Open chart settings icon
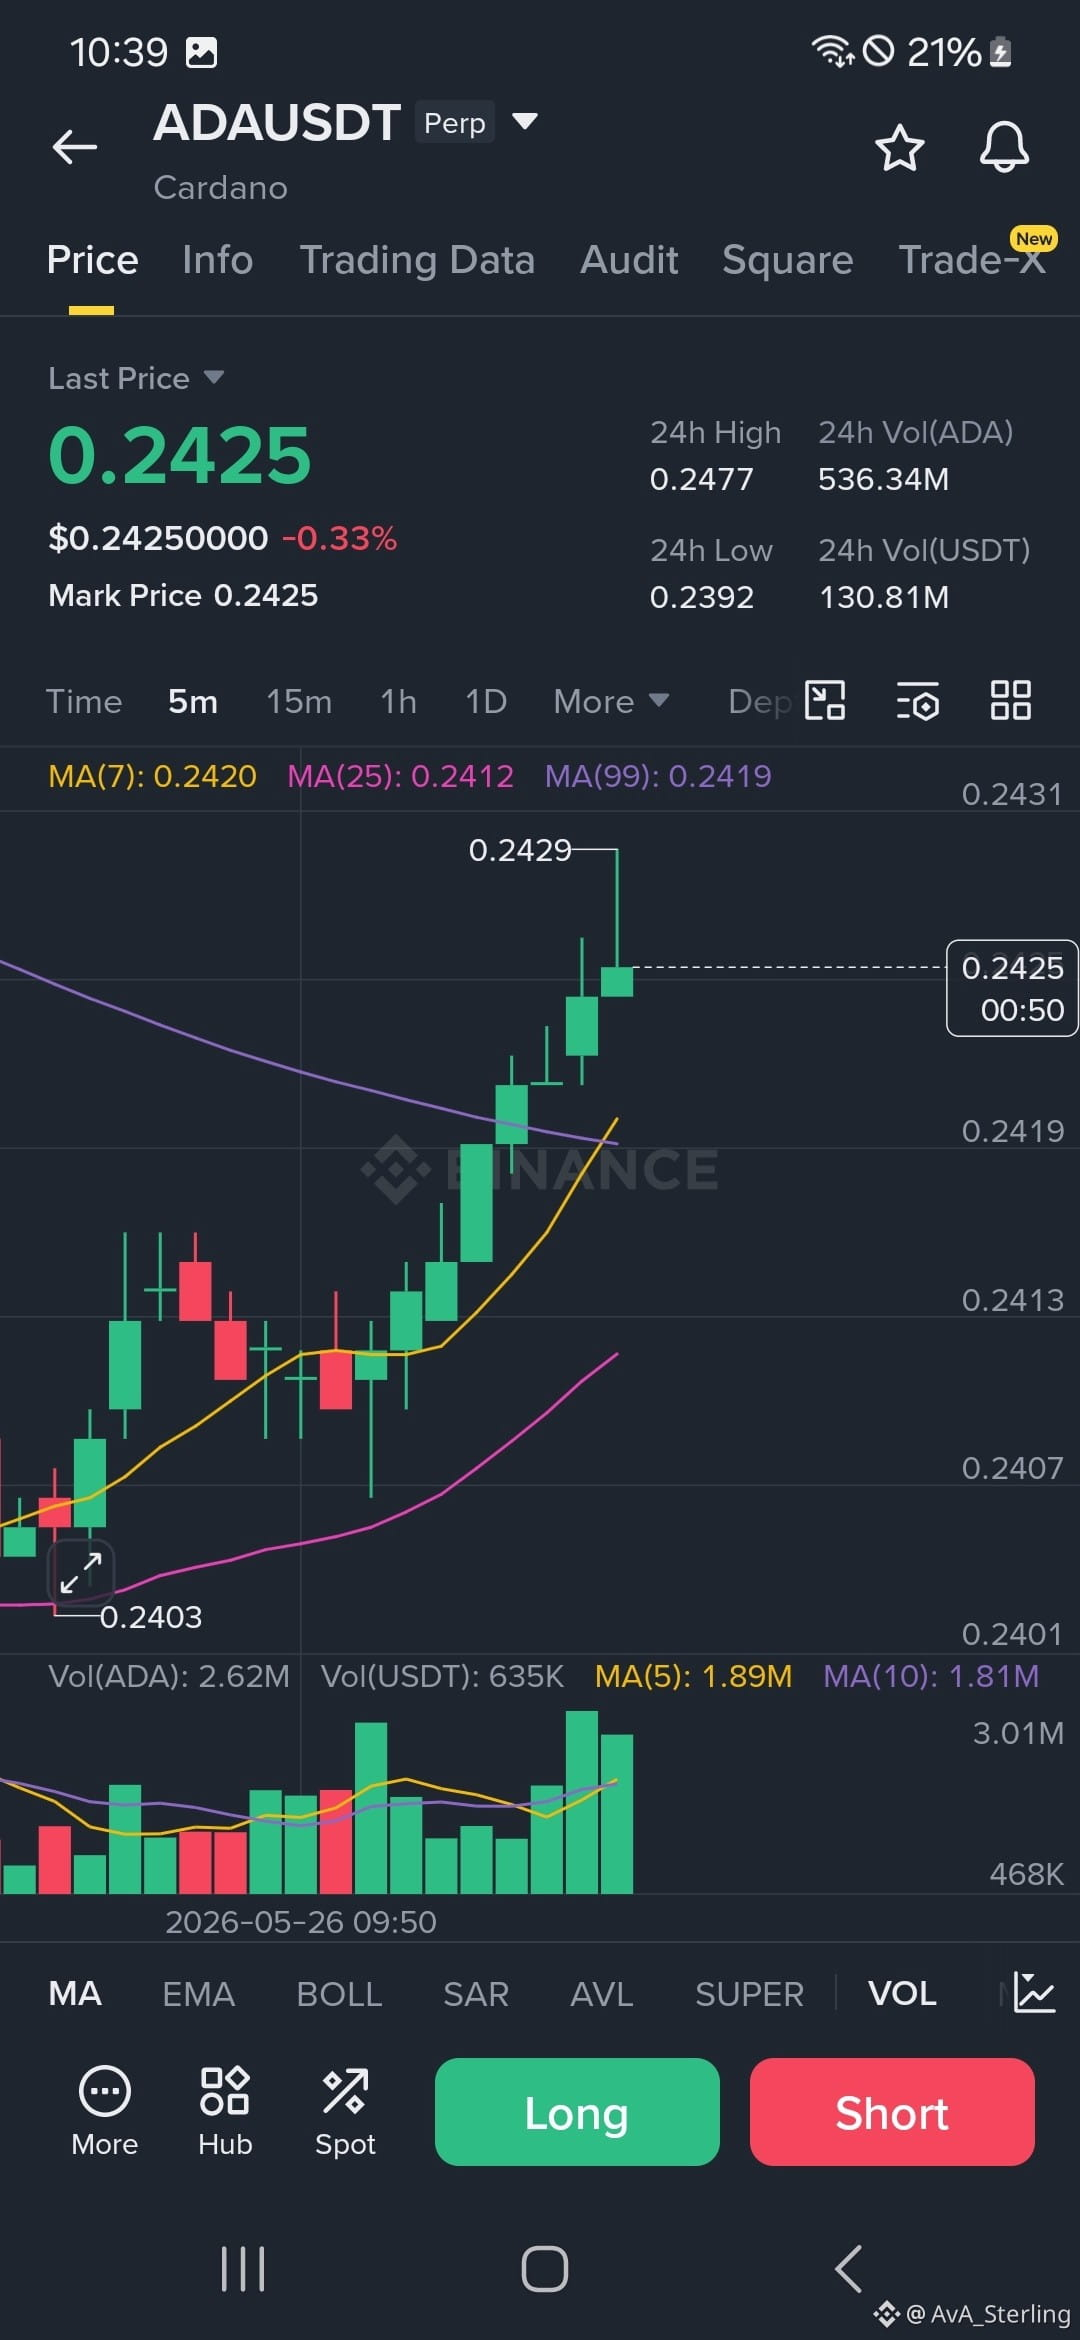 point(917,701)
